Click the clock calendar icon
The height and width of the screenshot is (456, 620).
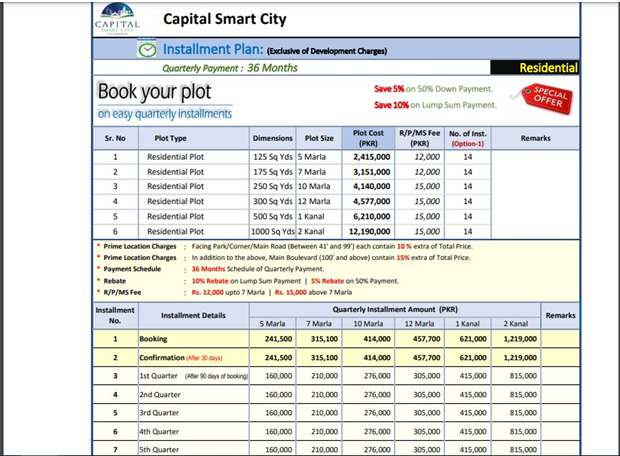tap(147, 49)
